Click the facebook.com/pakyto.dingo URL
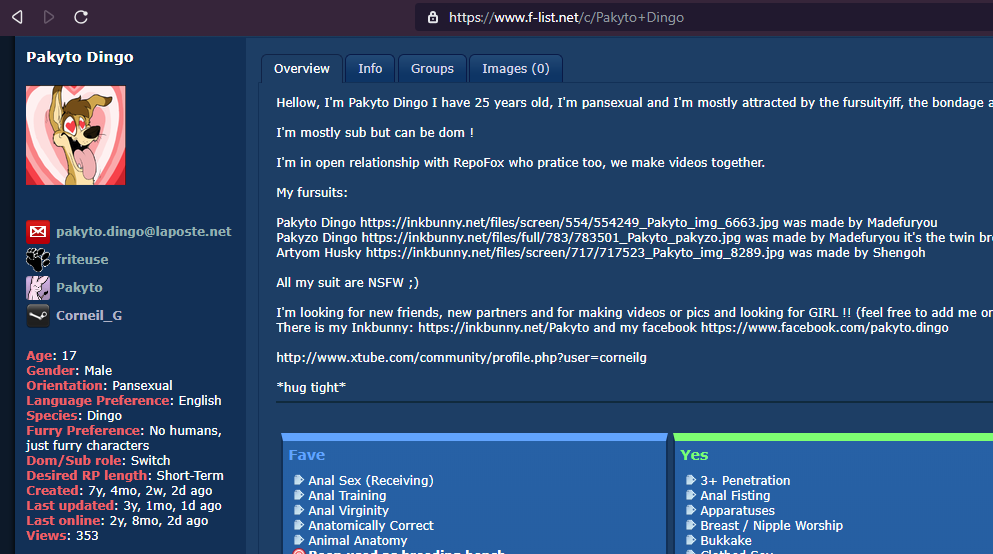Viewport: 993px width, 554px height. pyautogui.click(x=825, y=328)
